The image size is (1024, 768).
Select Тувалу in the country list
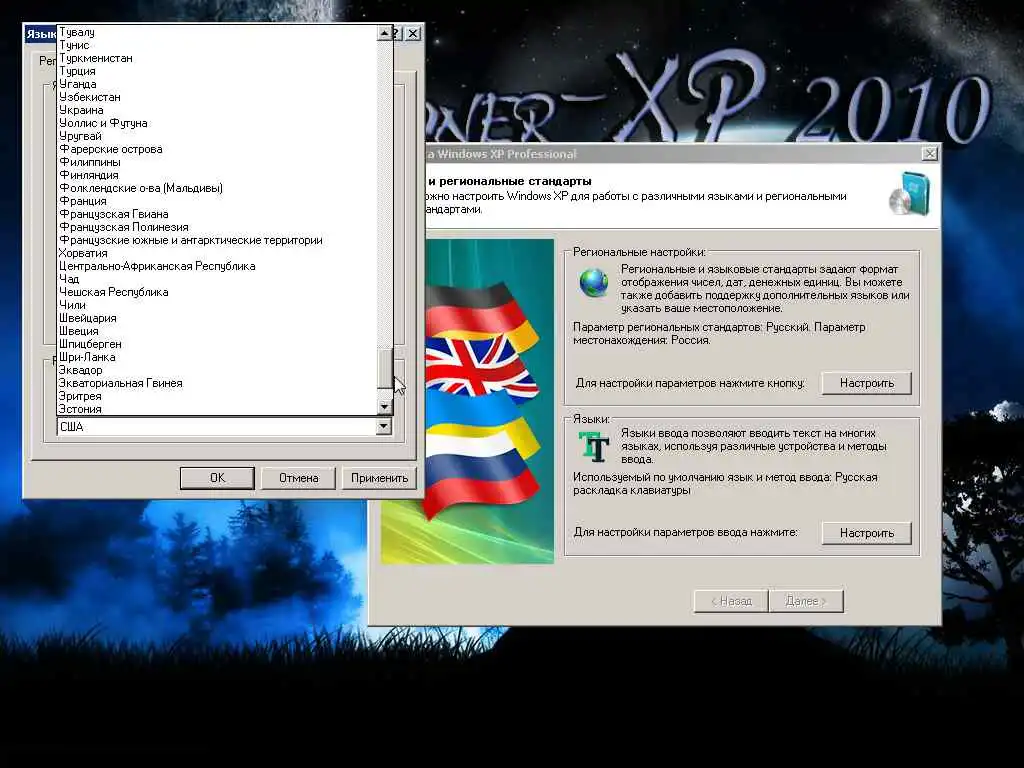217,32
